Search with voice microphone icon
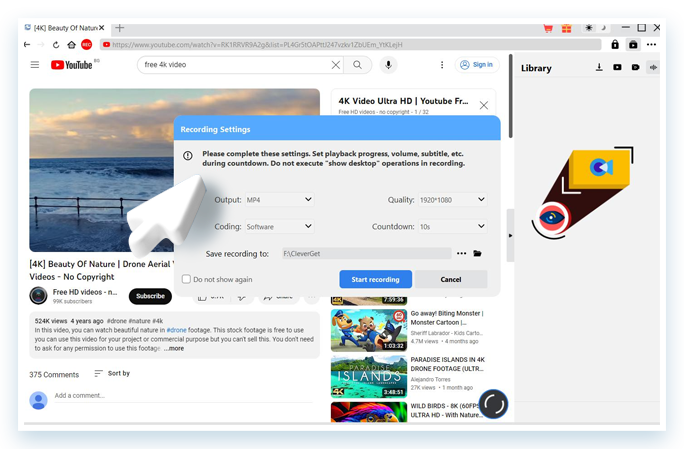Image resolution: width=684 pixels, height=449 pixels. [x=388, y=65]
